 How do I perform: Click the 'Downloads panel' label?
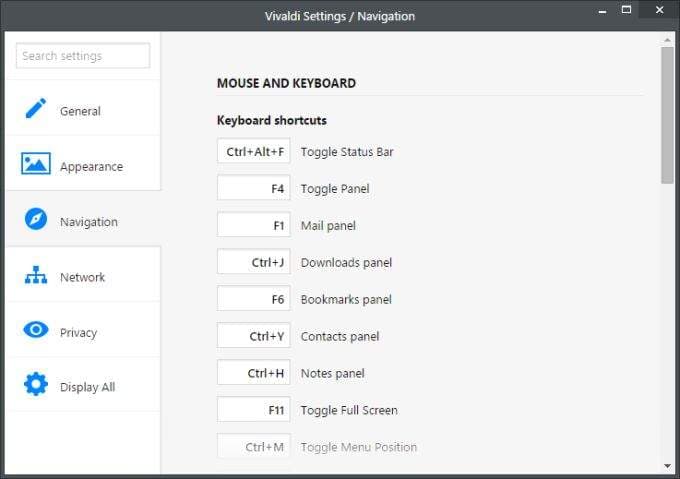pos(346,263)
